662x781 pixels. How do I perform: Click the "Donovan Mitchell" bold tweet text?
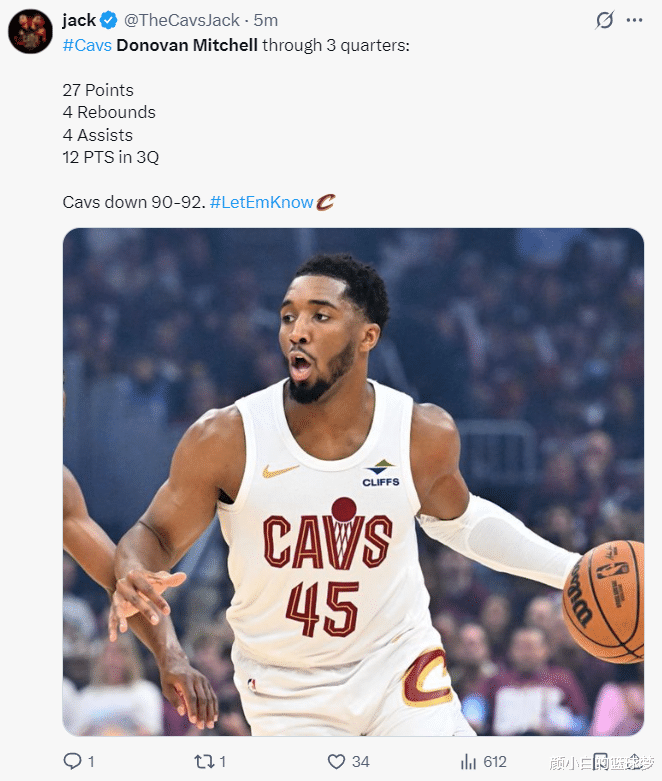tap(187, 45)
